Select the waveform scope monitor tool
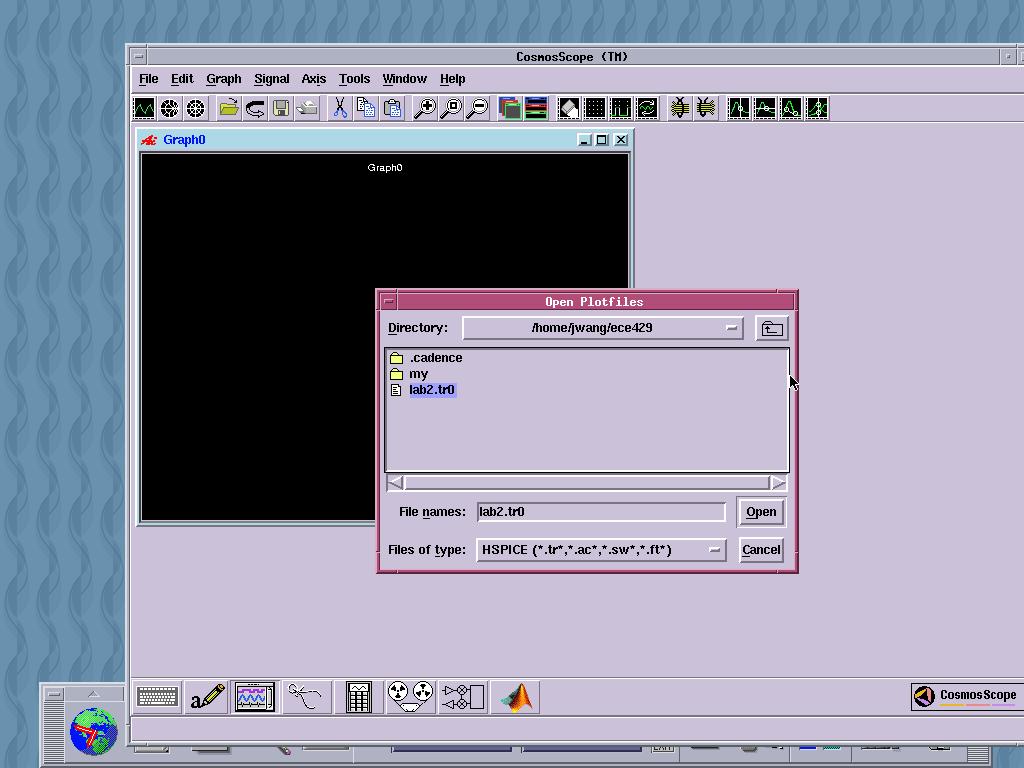This screenshot has height=768, width=1024. coord(255,697)
